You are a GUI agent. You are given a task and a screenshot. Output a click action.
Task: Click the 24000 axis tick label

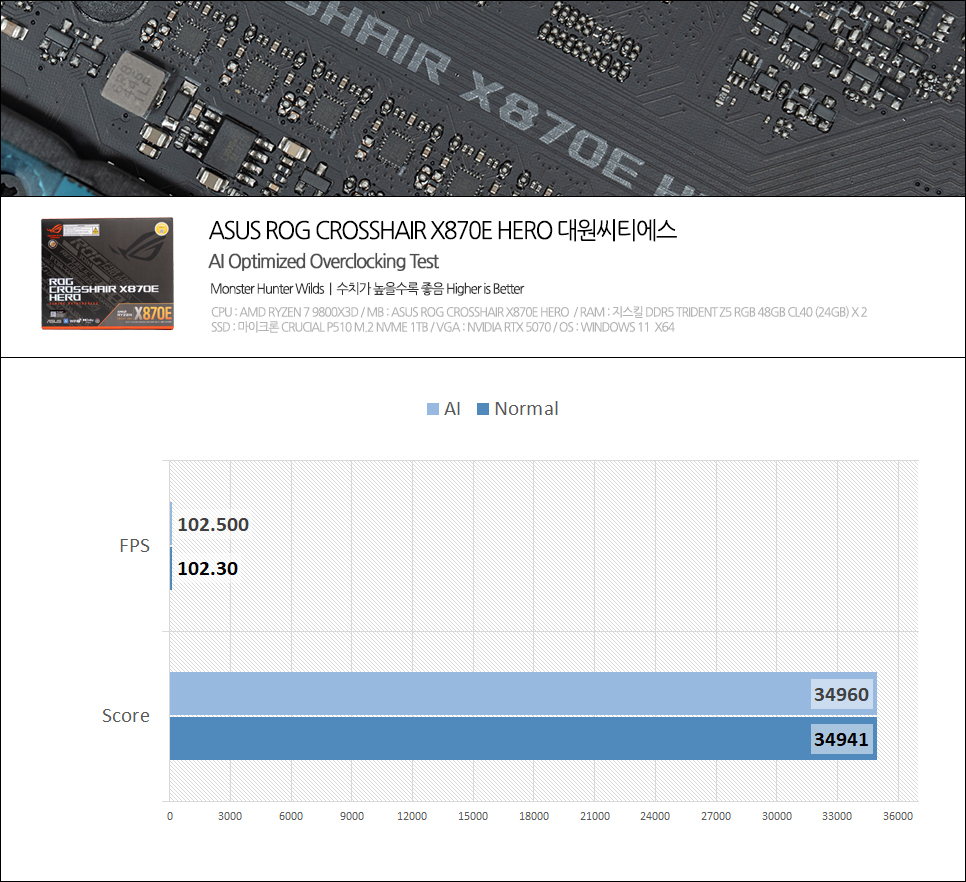(655, 816)
